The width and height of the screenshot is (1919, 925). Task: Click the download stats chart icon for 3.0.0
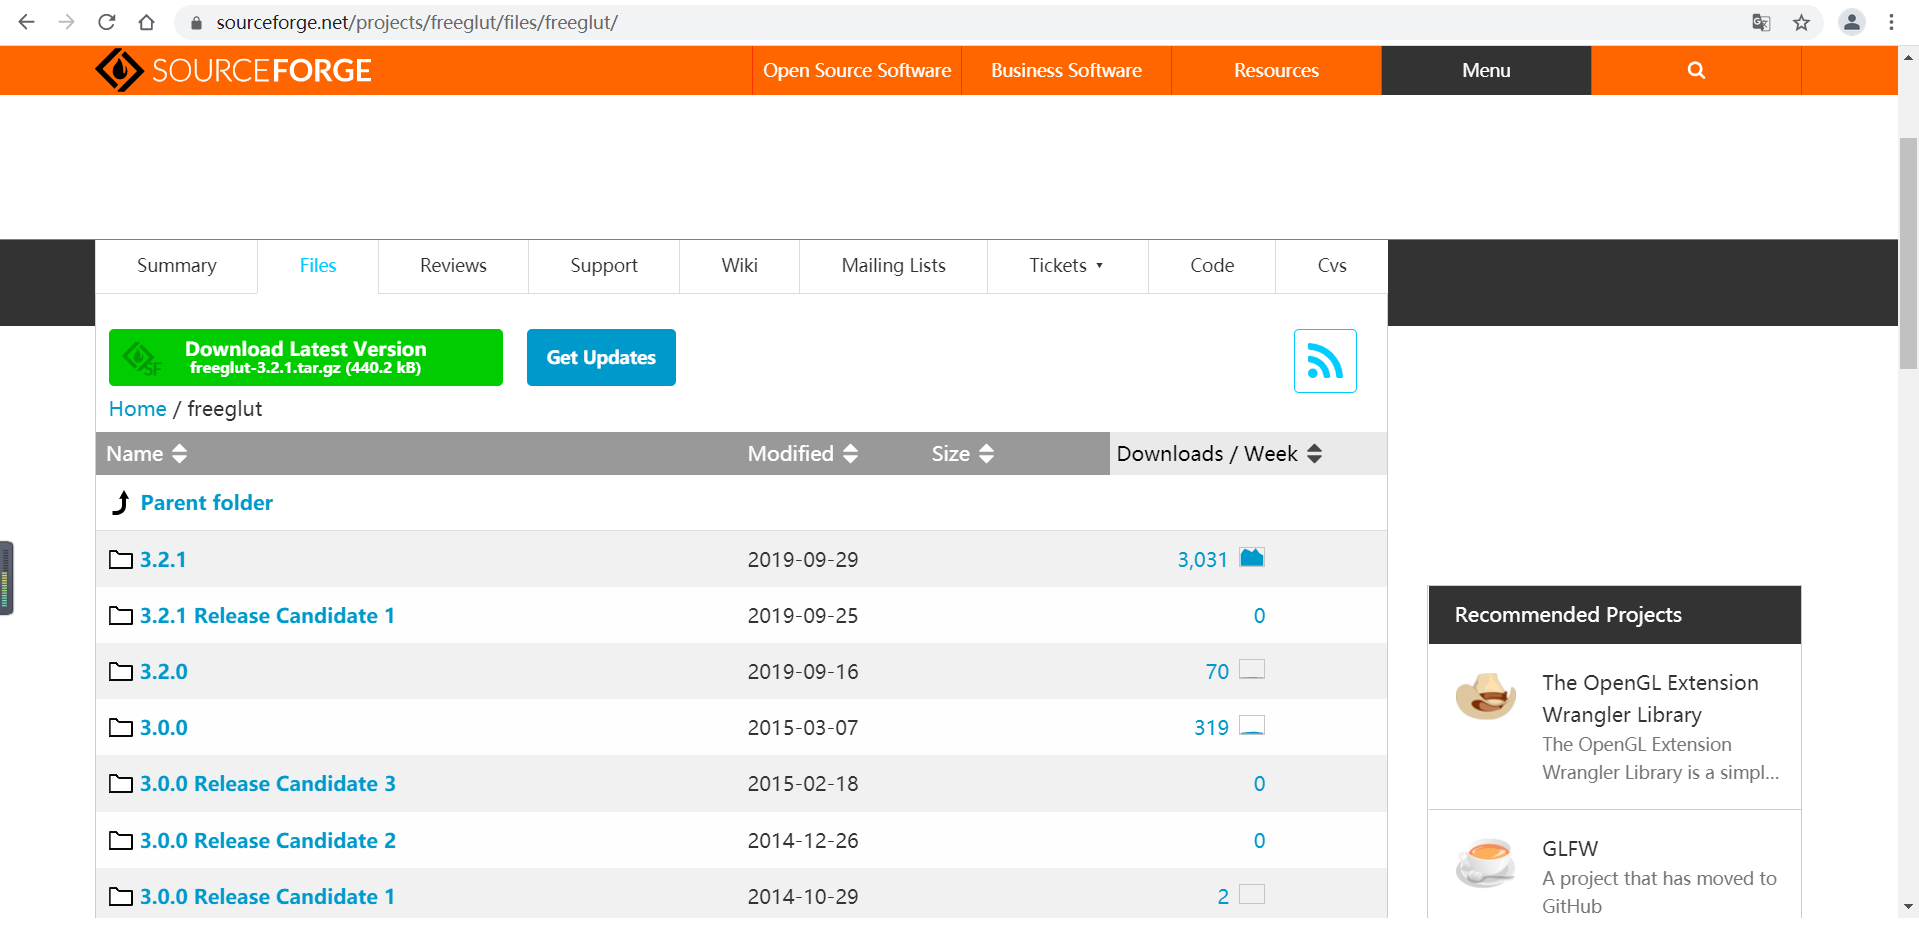tap(1252, 725)
